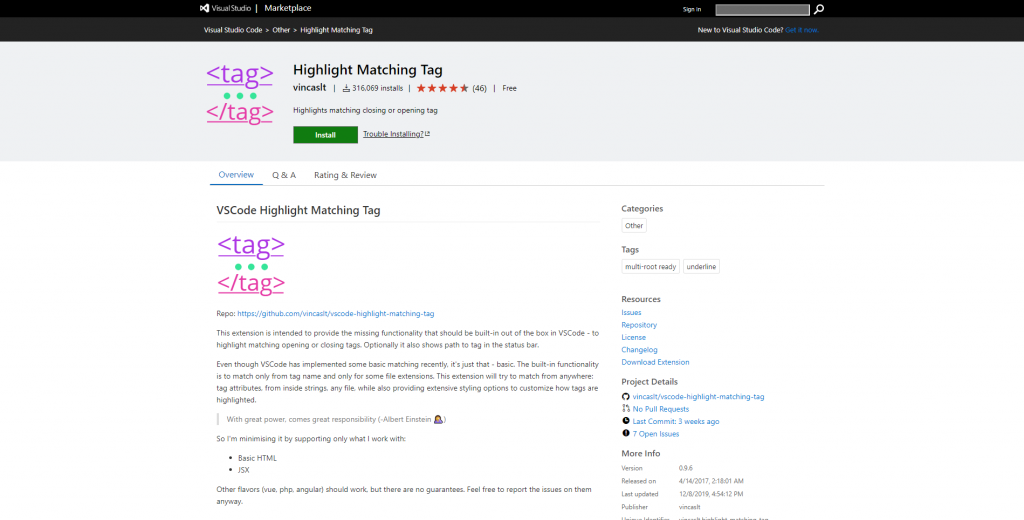Click the GitHub icon in Project Details
The width and height of the screenshot is (1024, 520).
click(x=626, y=397)
